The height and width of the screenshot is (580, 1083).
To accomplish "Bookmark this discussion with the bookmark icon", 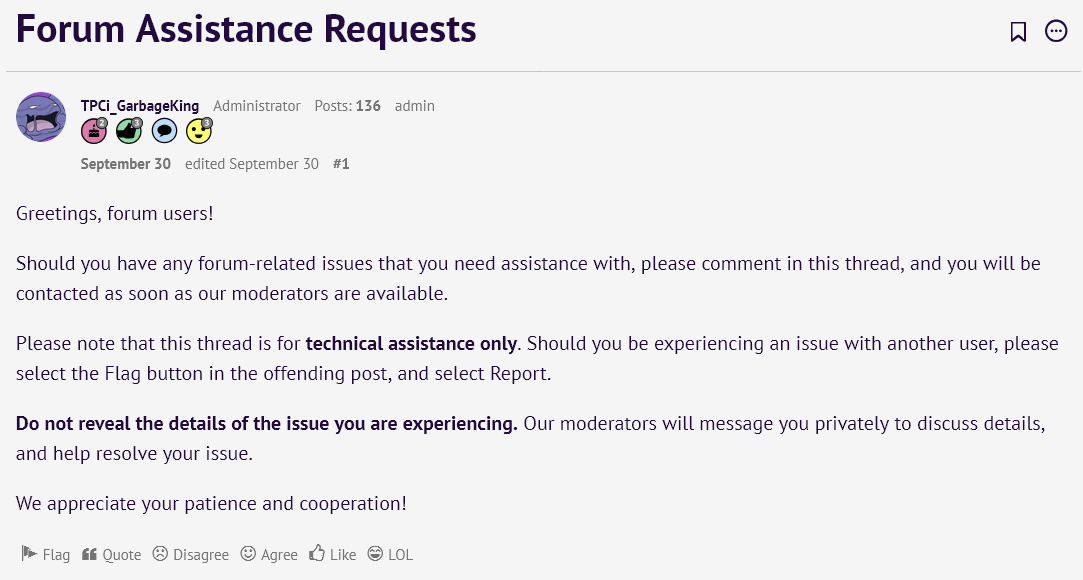I will point(1018,31).
